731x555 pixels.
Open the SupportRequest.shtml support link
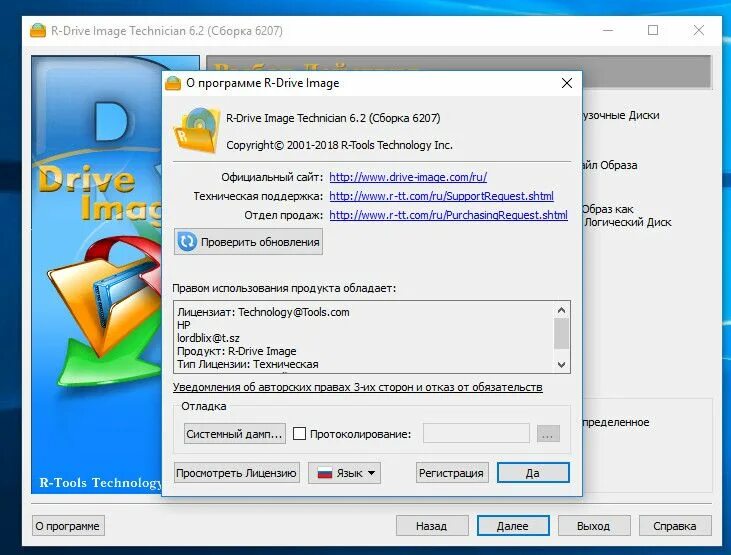click(x=441, y=196)
